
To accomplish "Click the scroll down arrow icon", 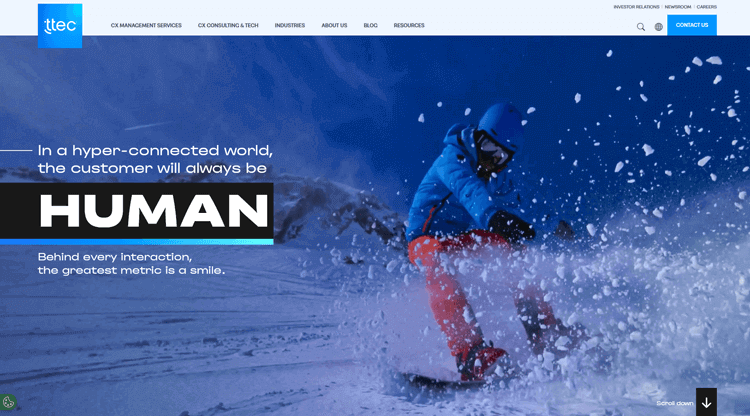I will [x=706, y=403].
